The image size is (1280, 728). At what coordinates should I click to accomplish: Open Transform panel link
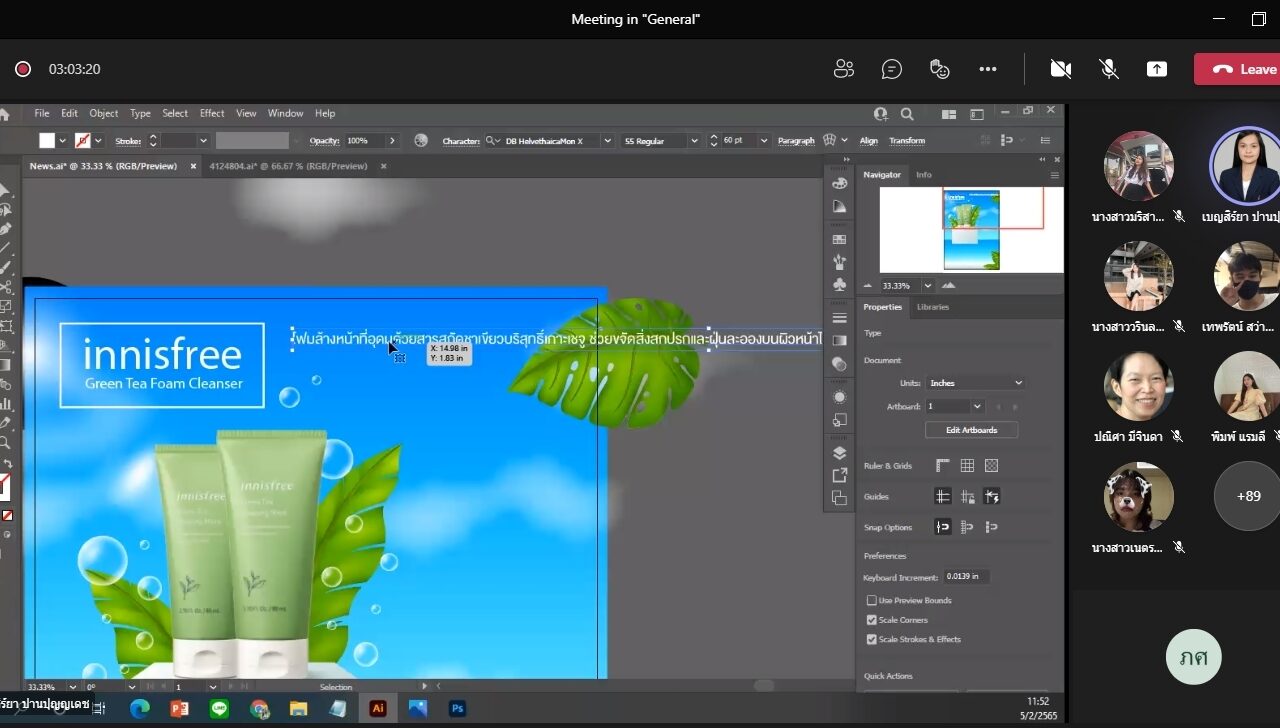tap(907, 141)
